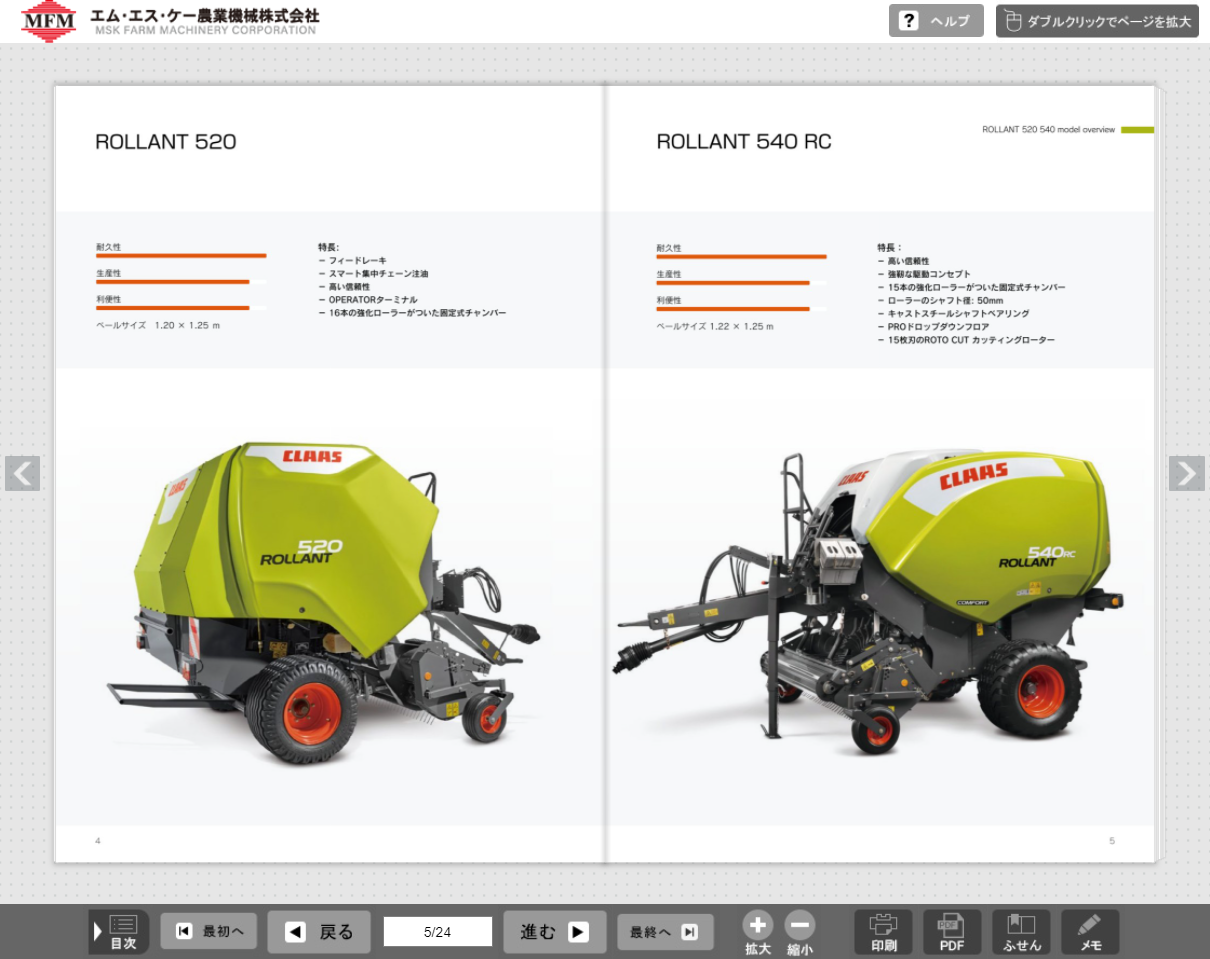Go back one page with 戻る
The width and height of the screenshot is (1210, 959).
pos(319,932)
